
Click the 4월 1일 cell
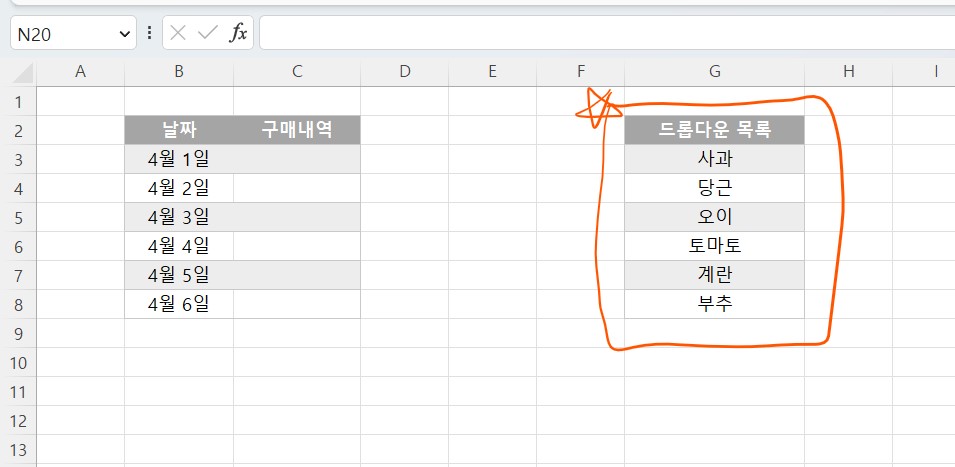coord(179,159)
